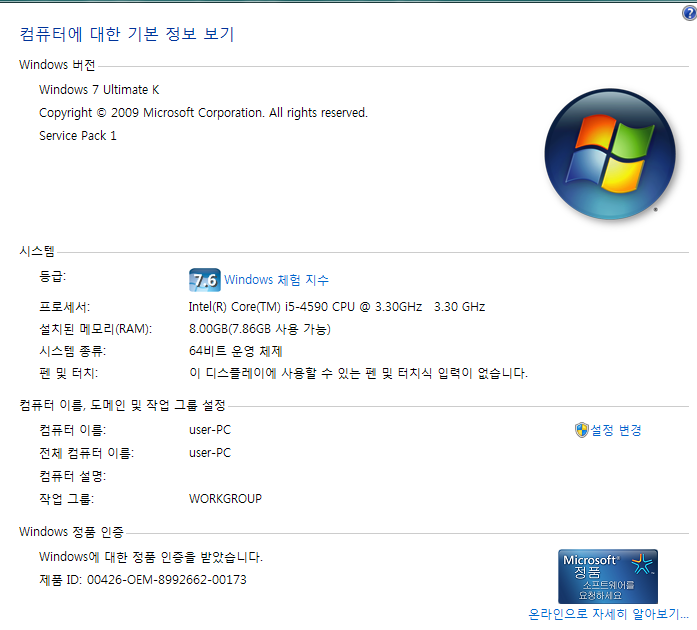Click the 작업 그룹 label
Viewport: 697px width, 630px height.
point(67,499)
